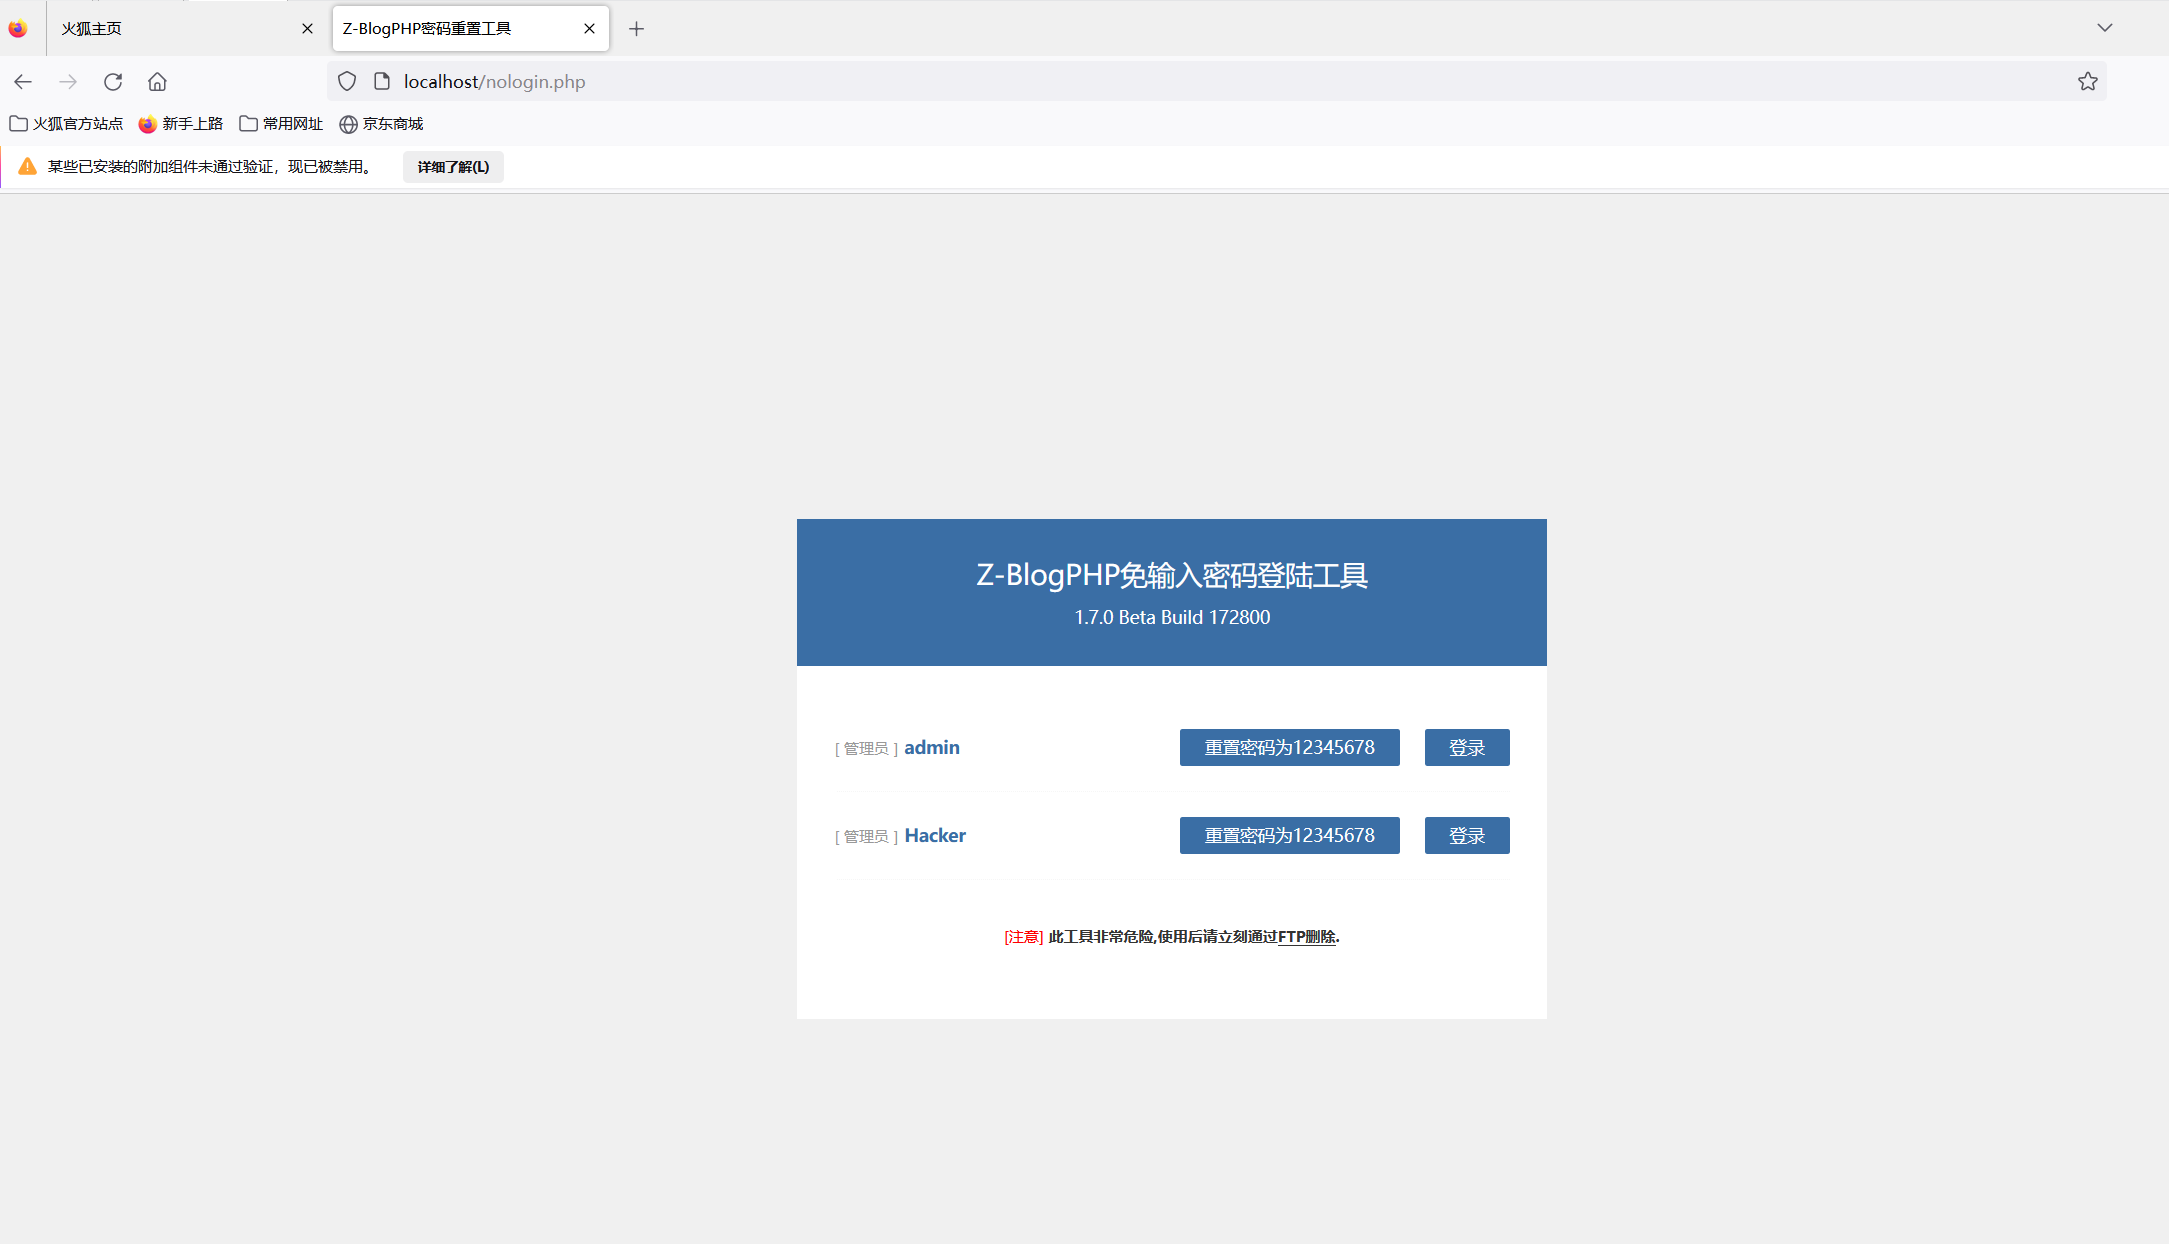Reload the current page
This screenshot has height=1244, width=2169.
tap(113, 82)
